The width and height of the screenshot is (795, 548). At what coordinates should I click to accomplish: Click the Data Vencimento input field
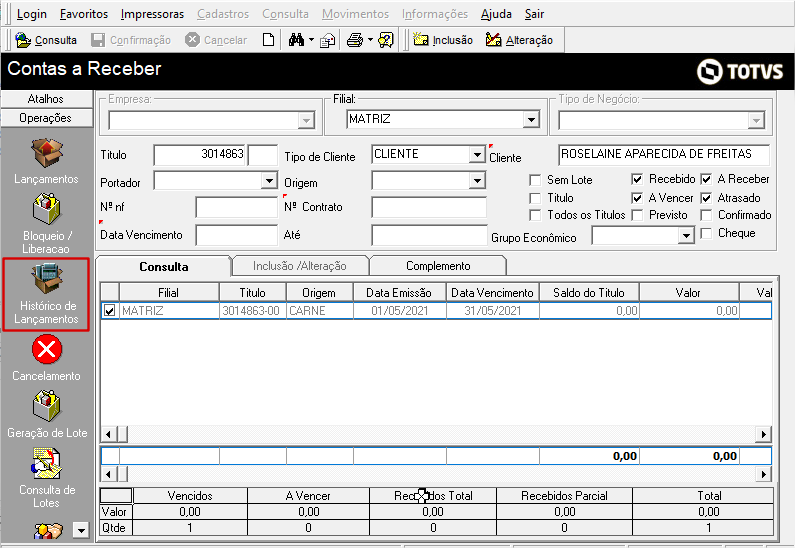[x=236, y=235]
